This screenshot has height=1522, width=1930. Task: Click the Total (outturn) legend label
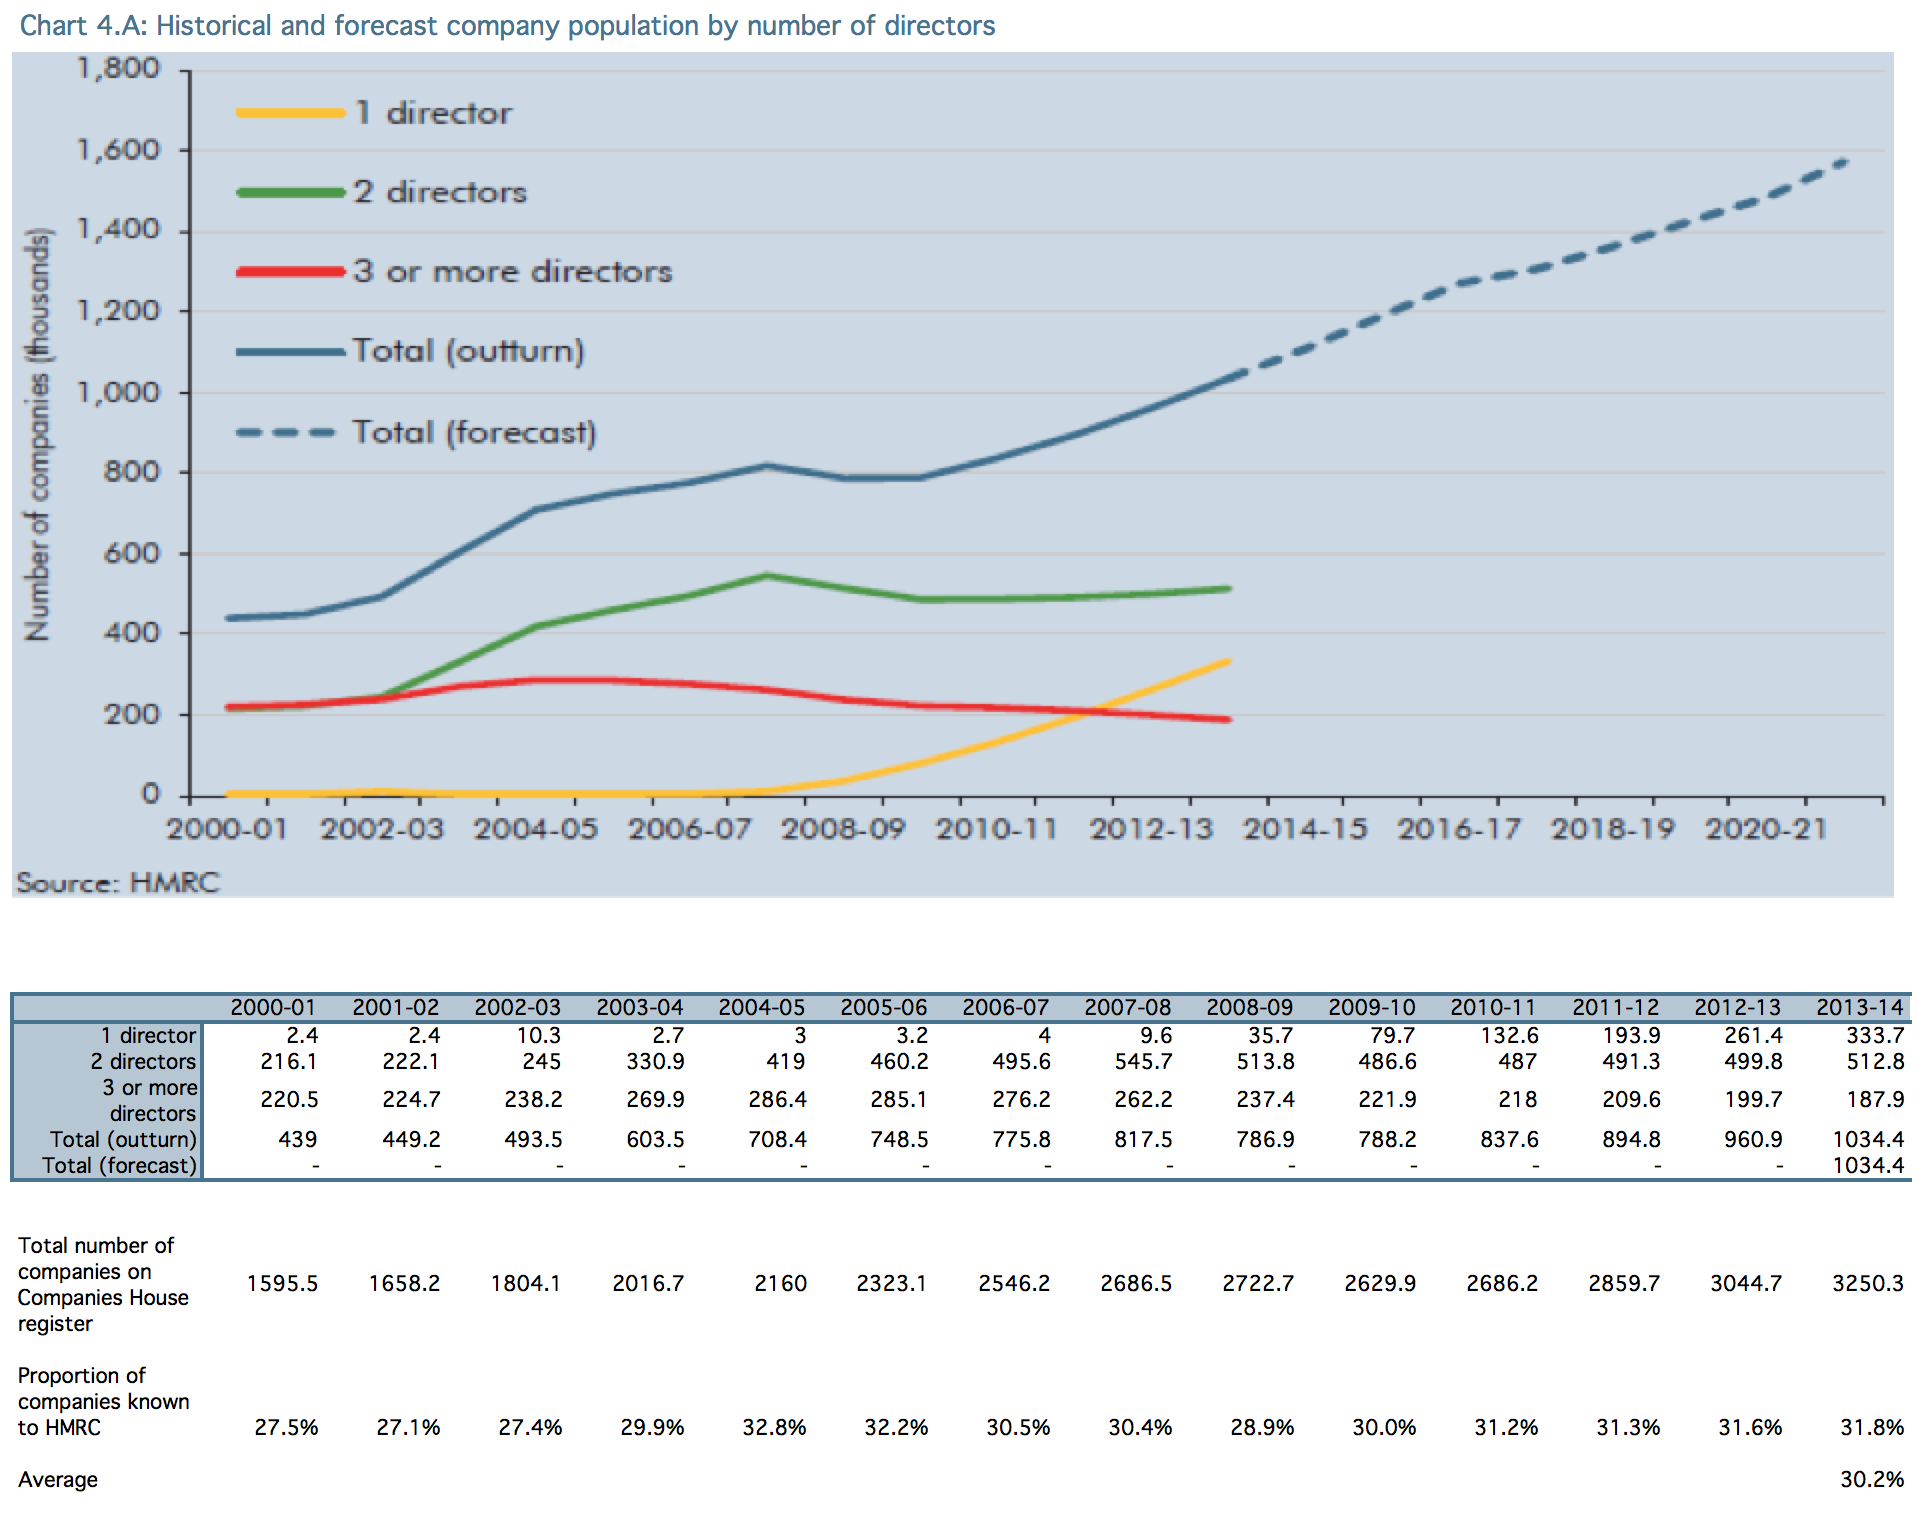468,351
